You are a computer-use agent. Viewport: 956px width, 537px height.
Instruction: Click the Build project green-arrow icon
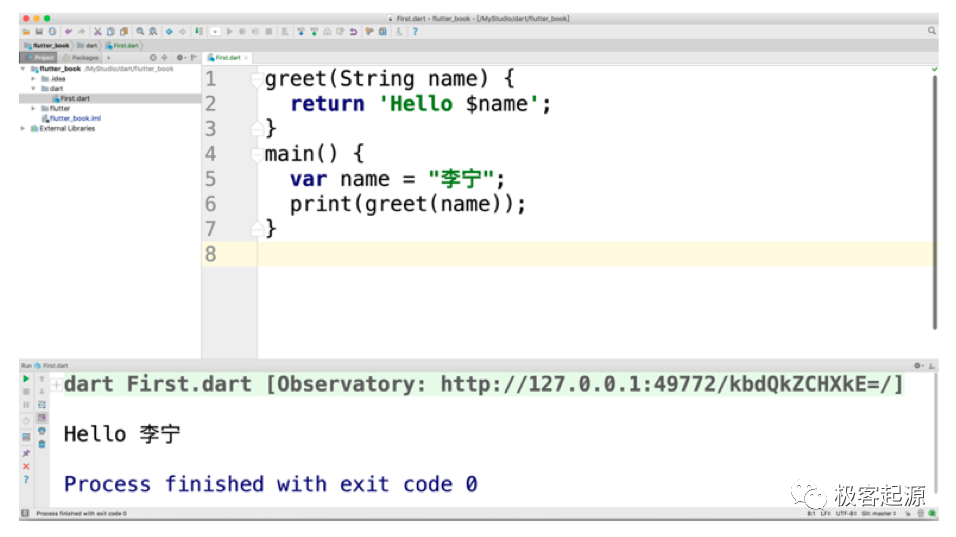(x=199, y=32)
